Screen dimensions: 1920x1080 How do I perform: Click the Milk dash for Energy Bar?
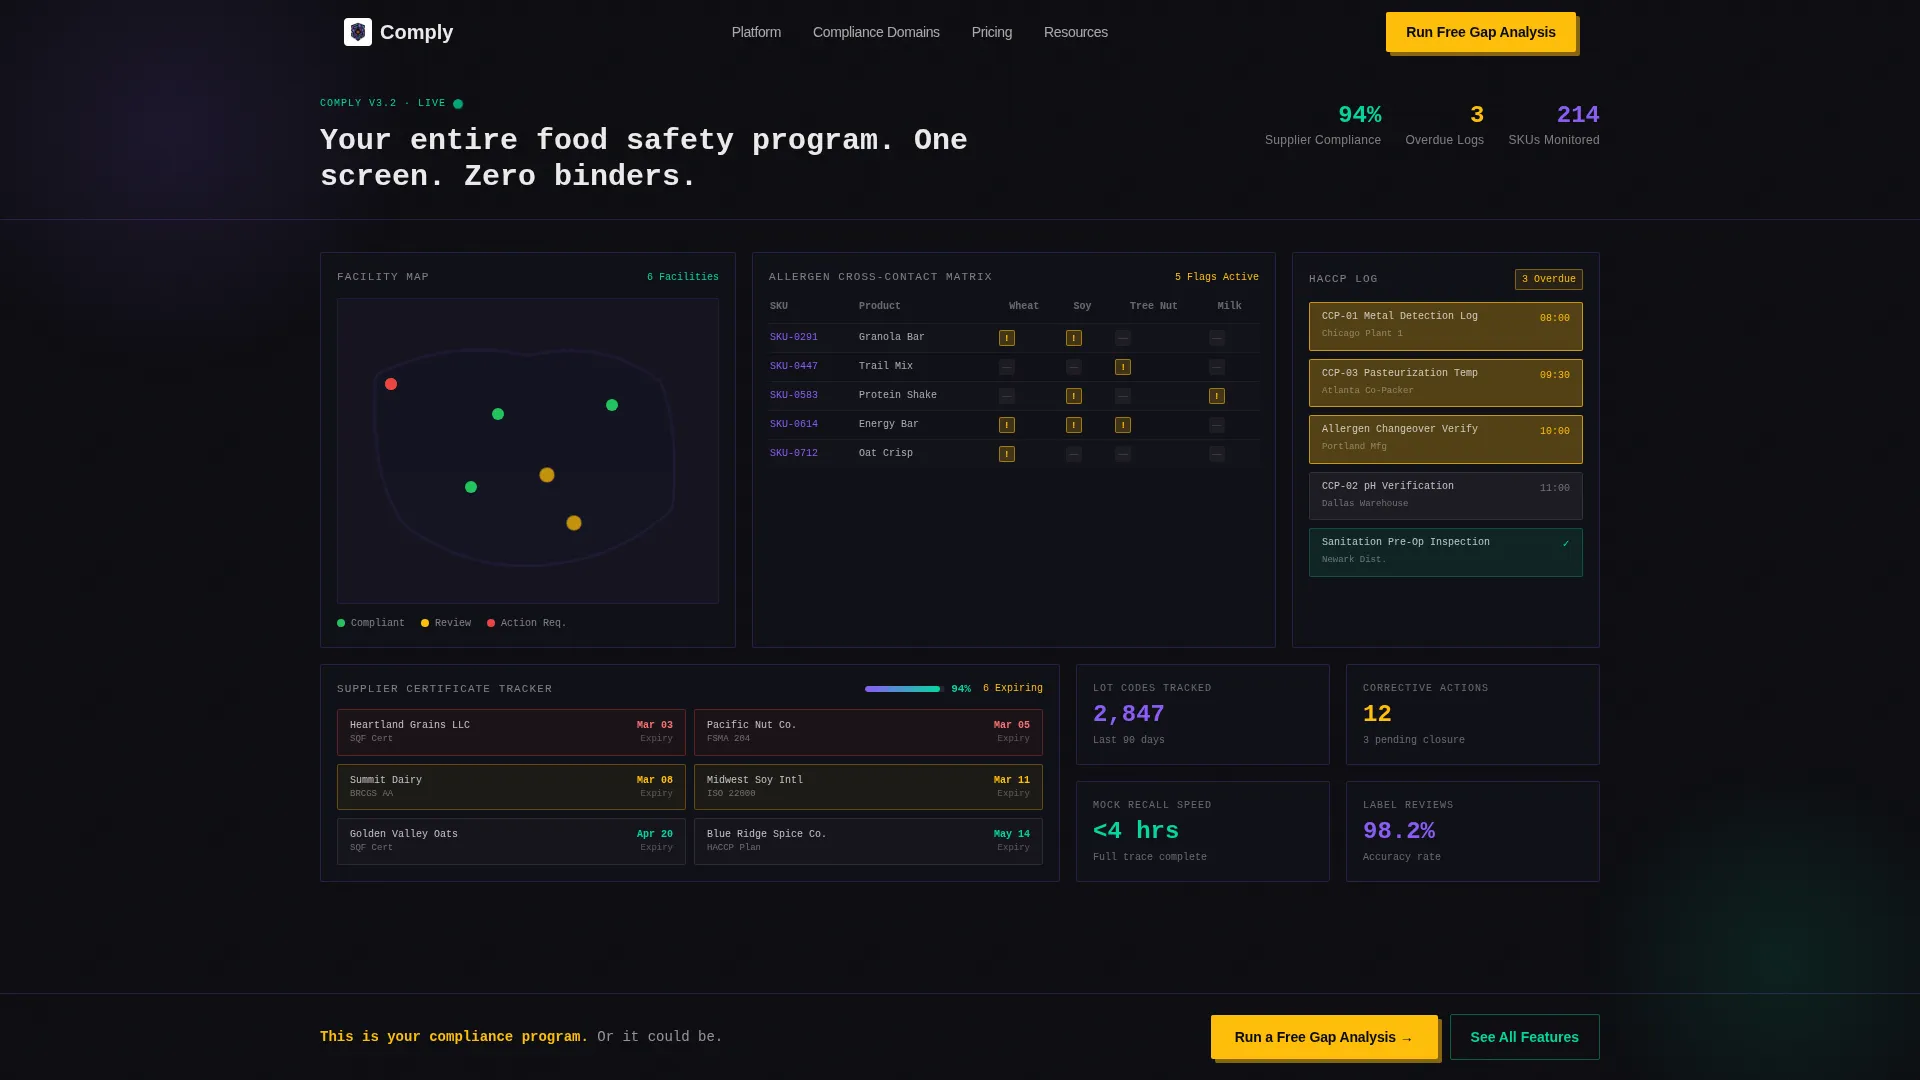tap(1217, 425)
